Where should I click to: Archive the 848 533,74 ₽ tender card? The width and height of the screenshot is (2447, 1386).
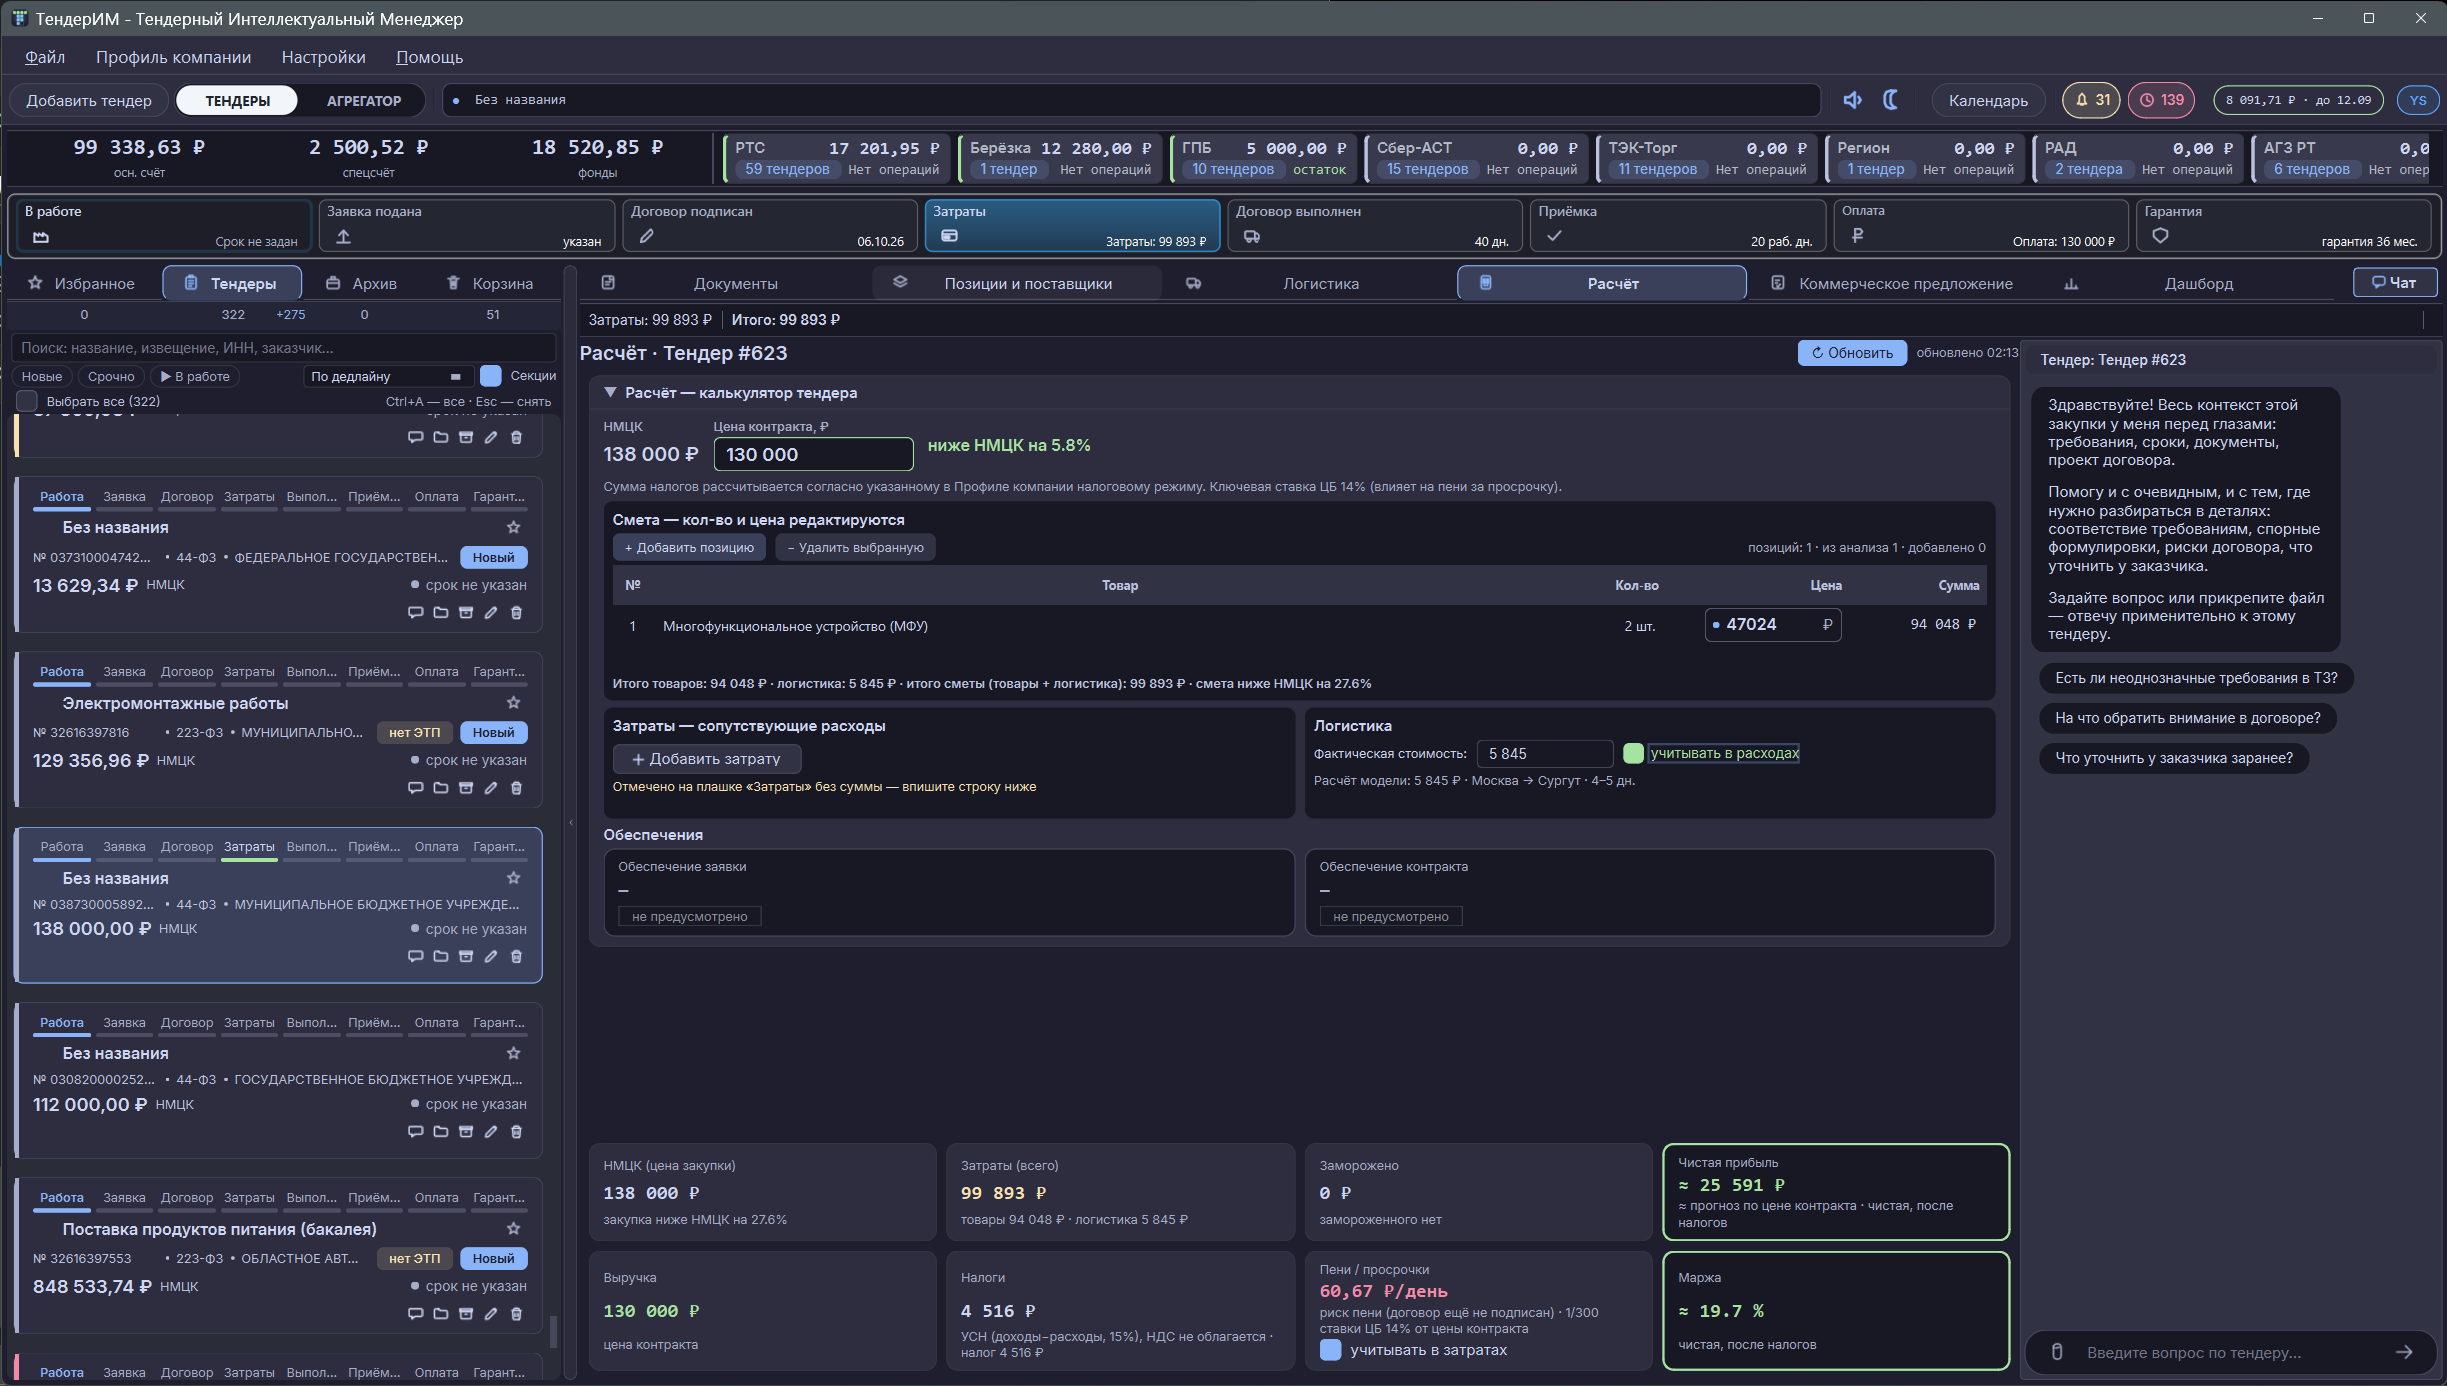click(466, 1314)
